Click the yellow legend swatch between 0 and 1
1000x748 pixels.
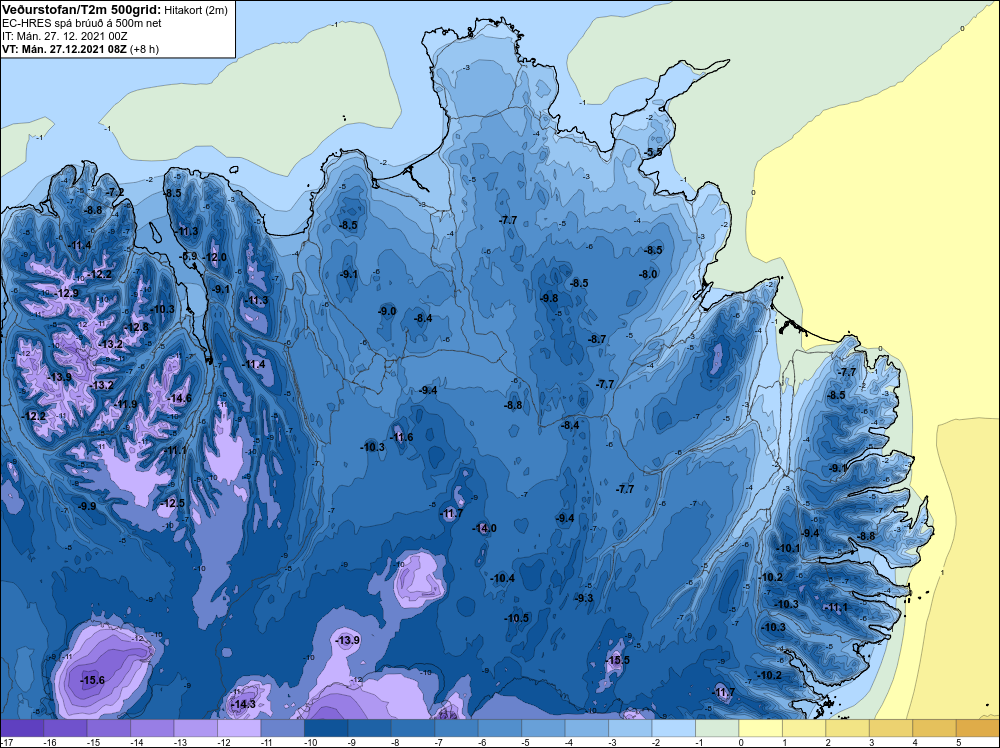[760, 728]
